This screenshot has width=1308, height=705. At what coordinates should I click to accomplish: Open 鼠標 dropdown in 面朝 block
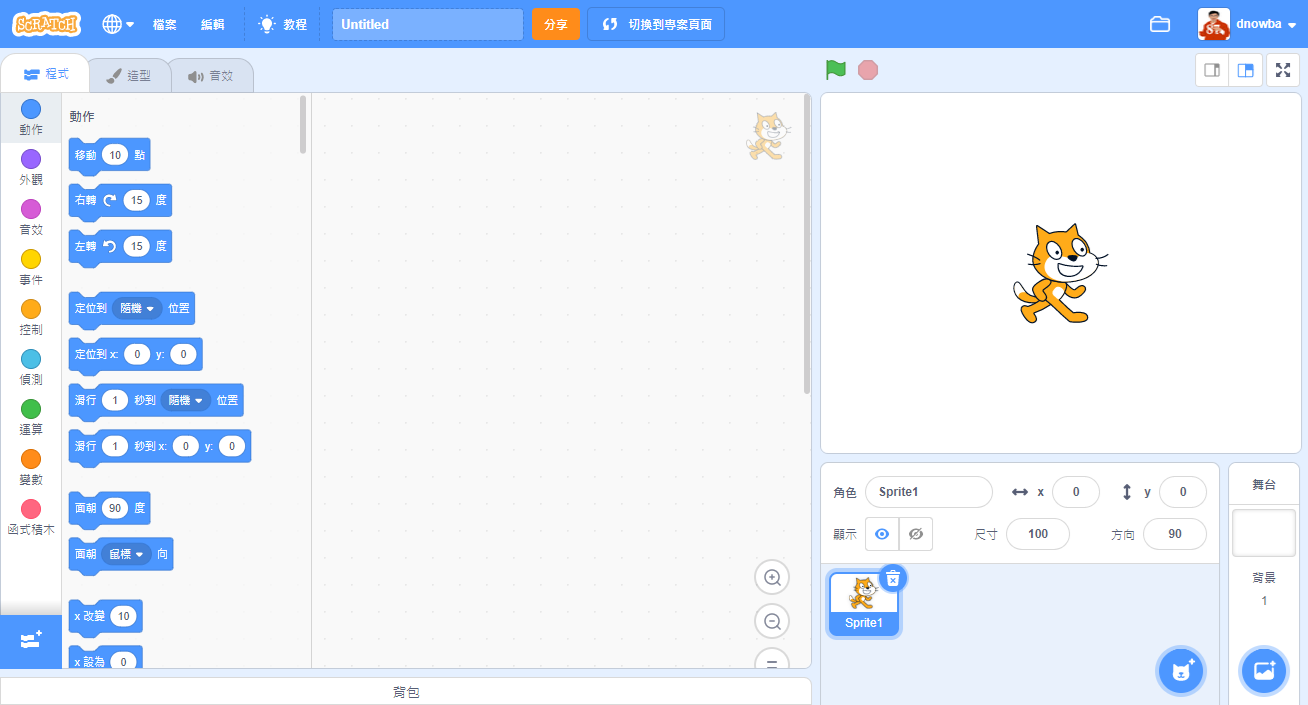tap(126, 553)
